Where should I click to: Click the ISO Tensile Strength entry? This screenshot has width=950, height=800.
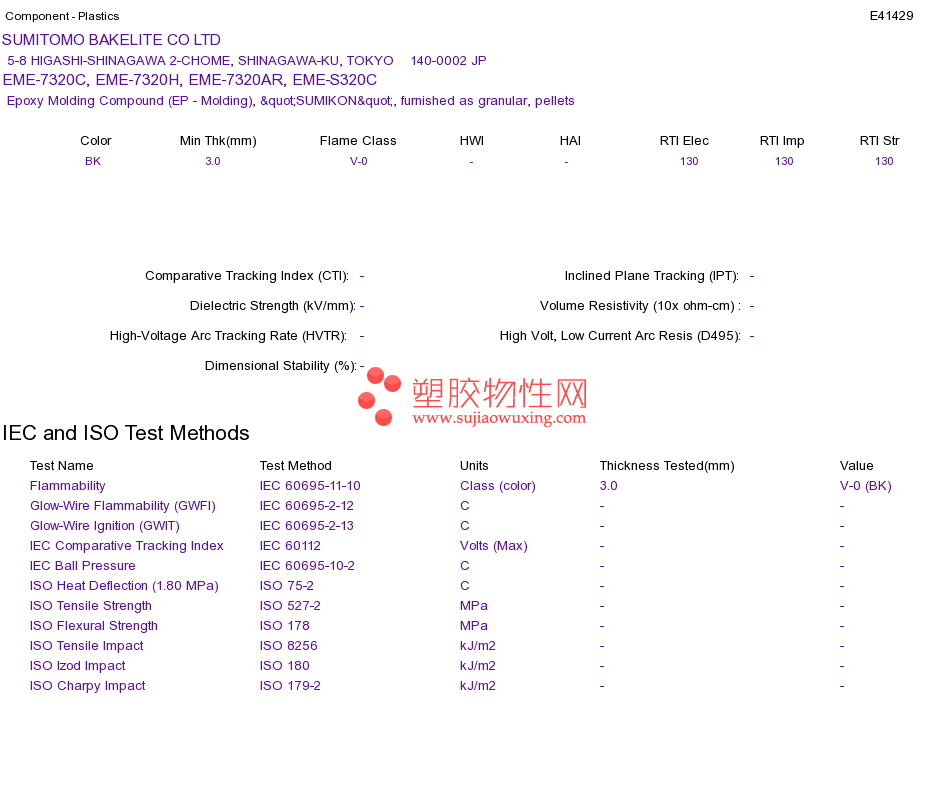(x=91, y=606)
